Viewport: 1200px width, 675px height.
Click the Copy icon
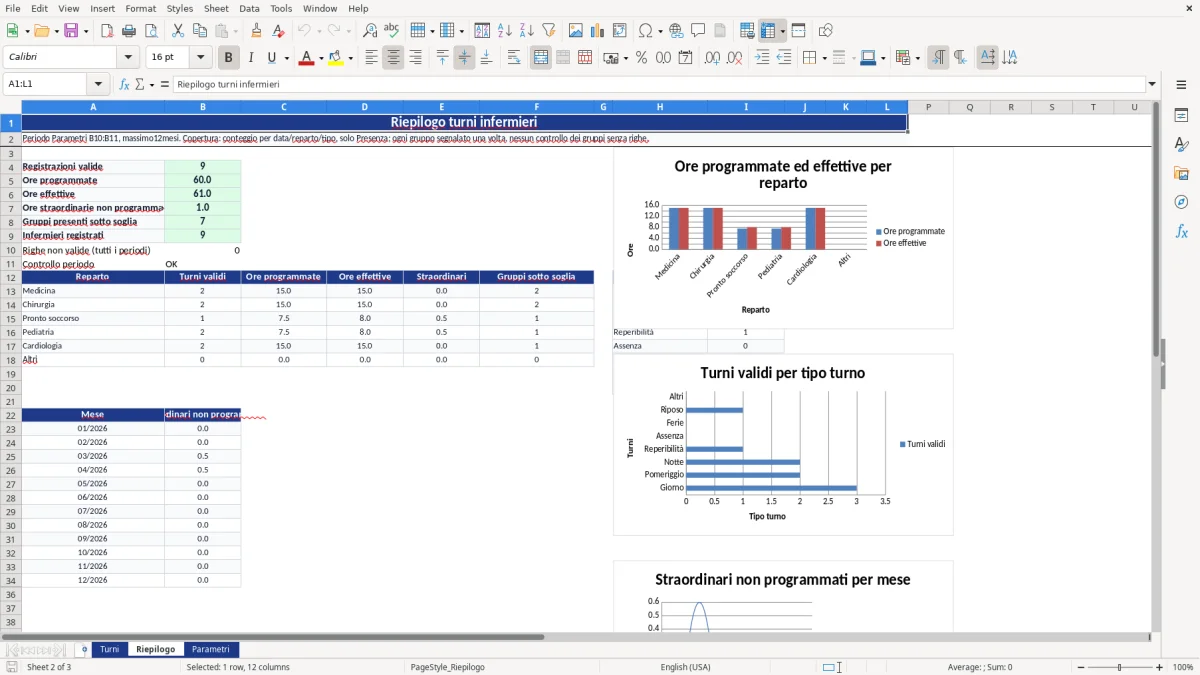click(x=200, y=31)
